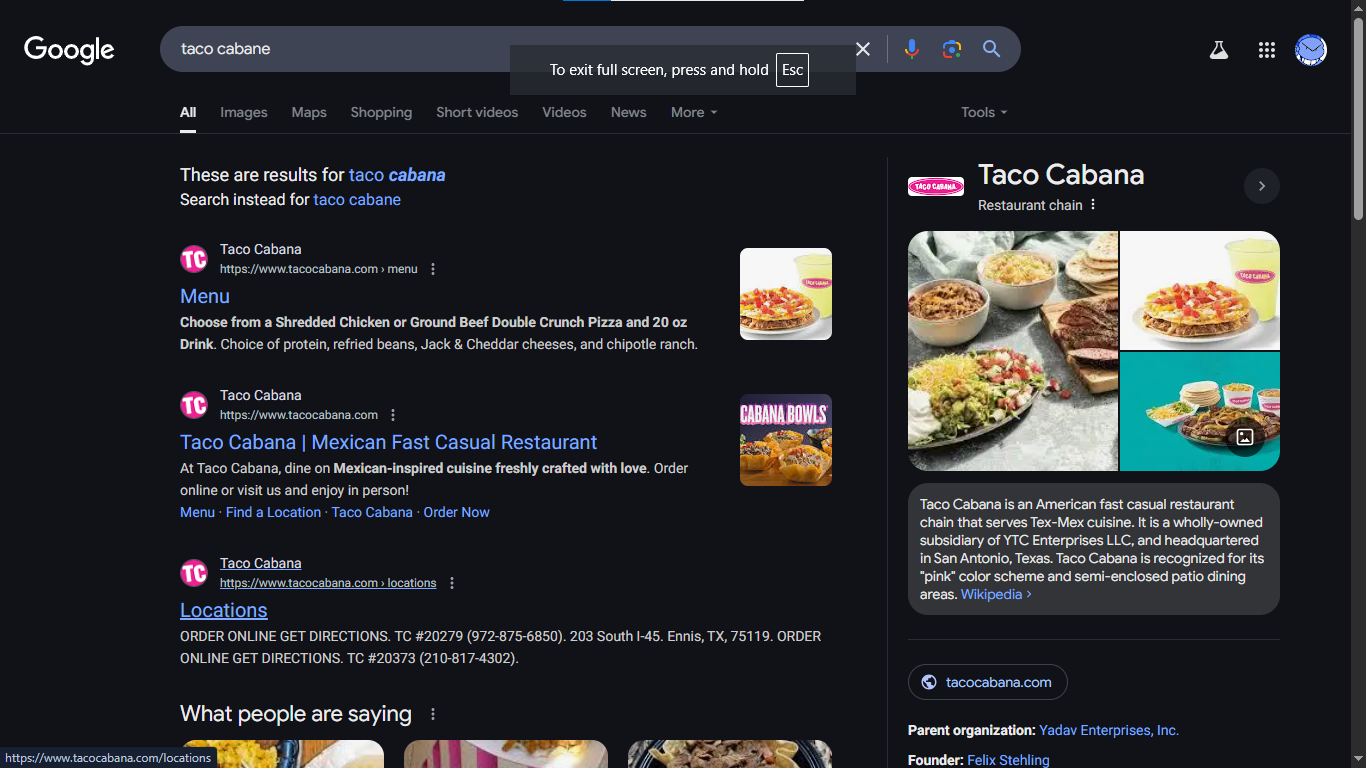Click the Order Now sitelink
This screenshot has width=1366, height=768.
pyautogui.click(x=456, y=512)
